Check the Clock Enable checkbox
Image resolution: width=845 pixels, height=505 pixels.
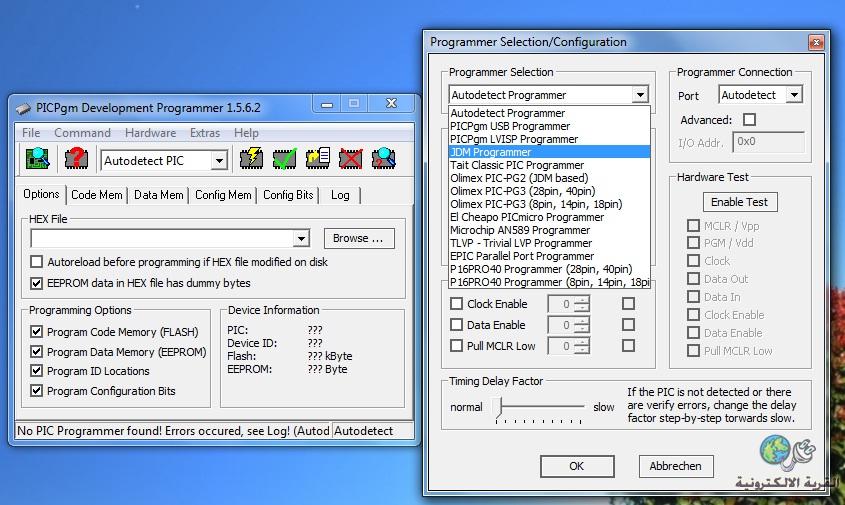[456, 303]
